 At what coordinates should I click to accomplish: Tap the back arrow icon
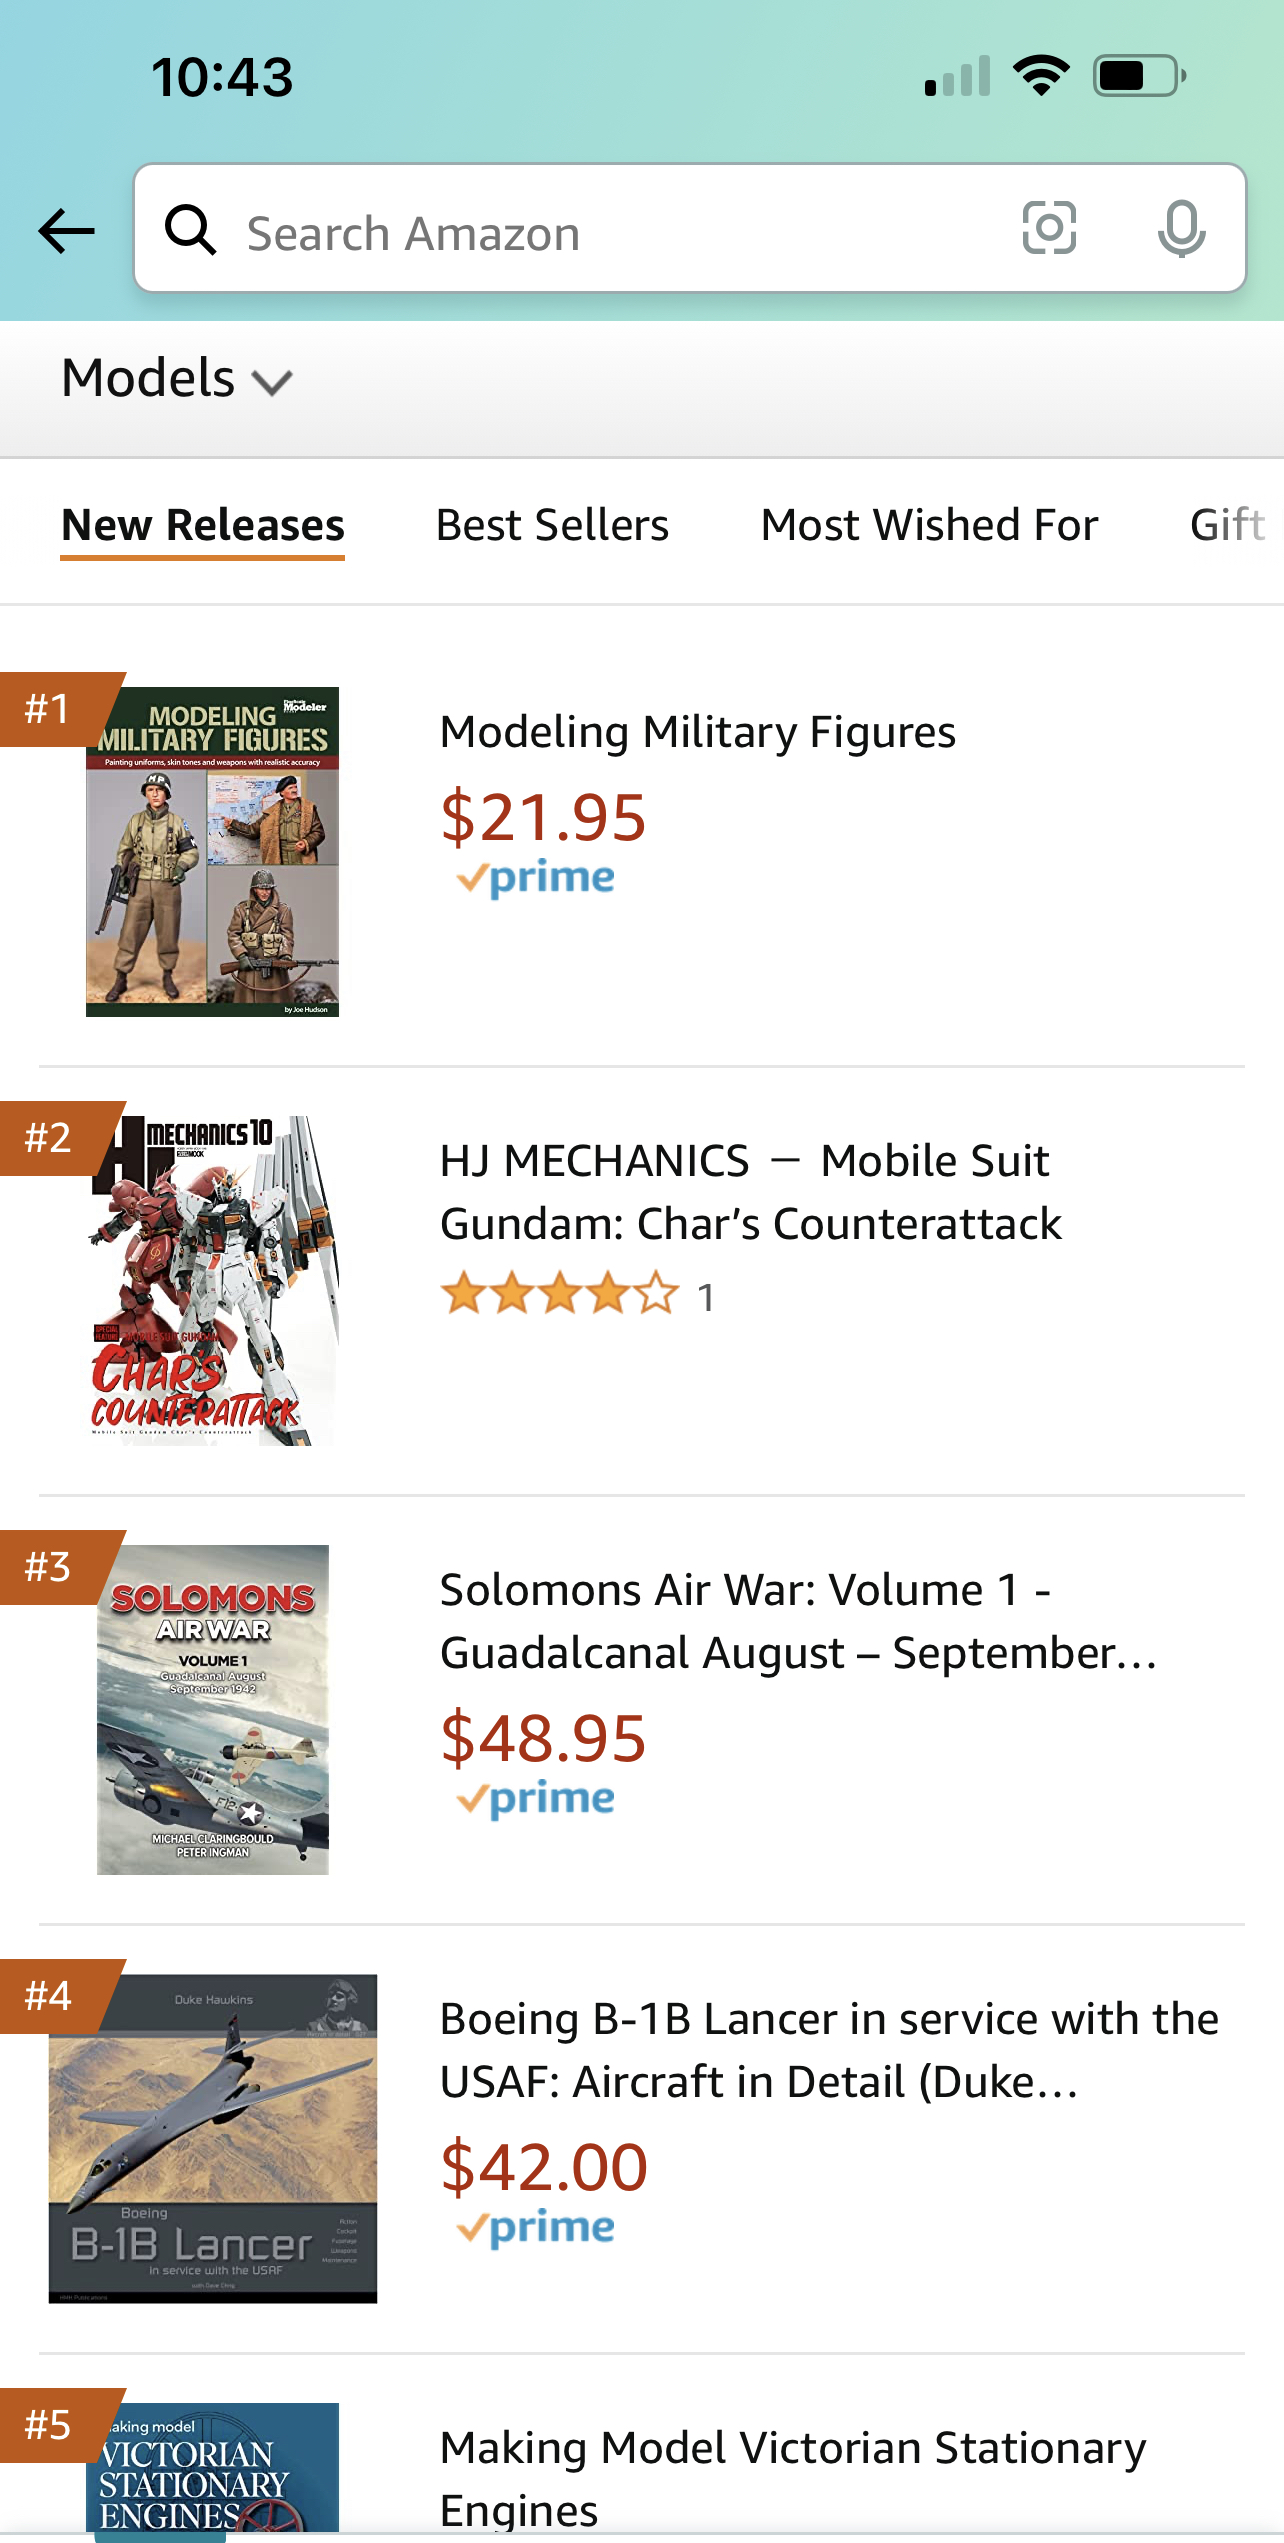click(x=67, y=231)
